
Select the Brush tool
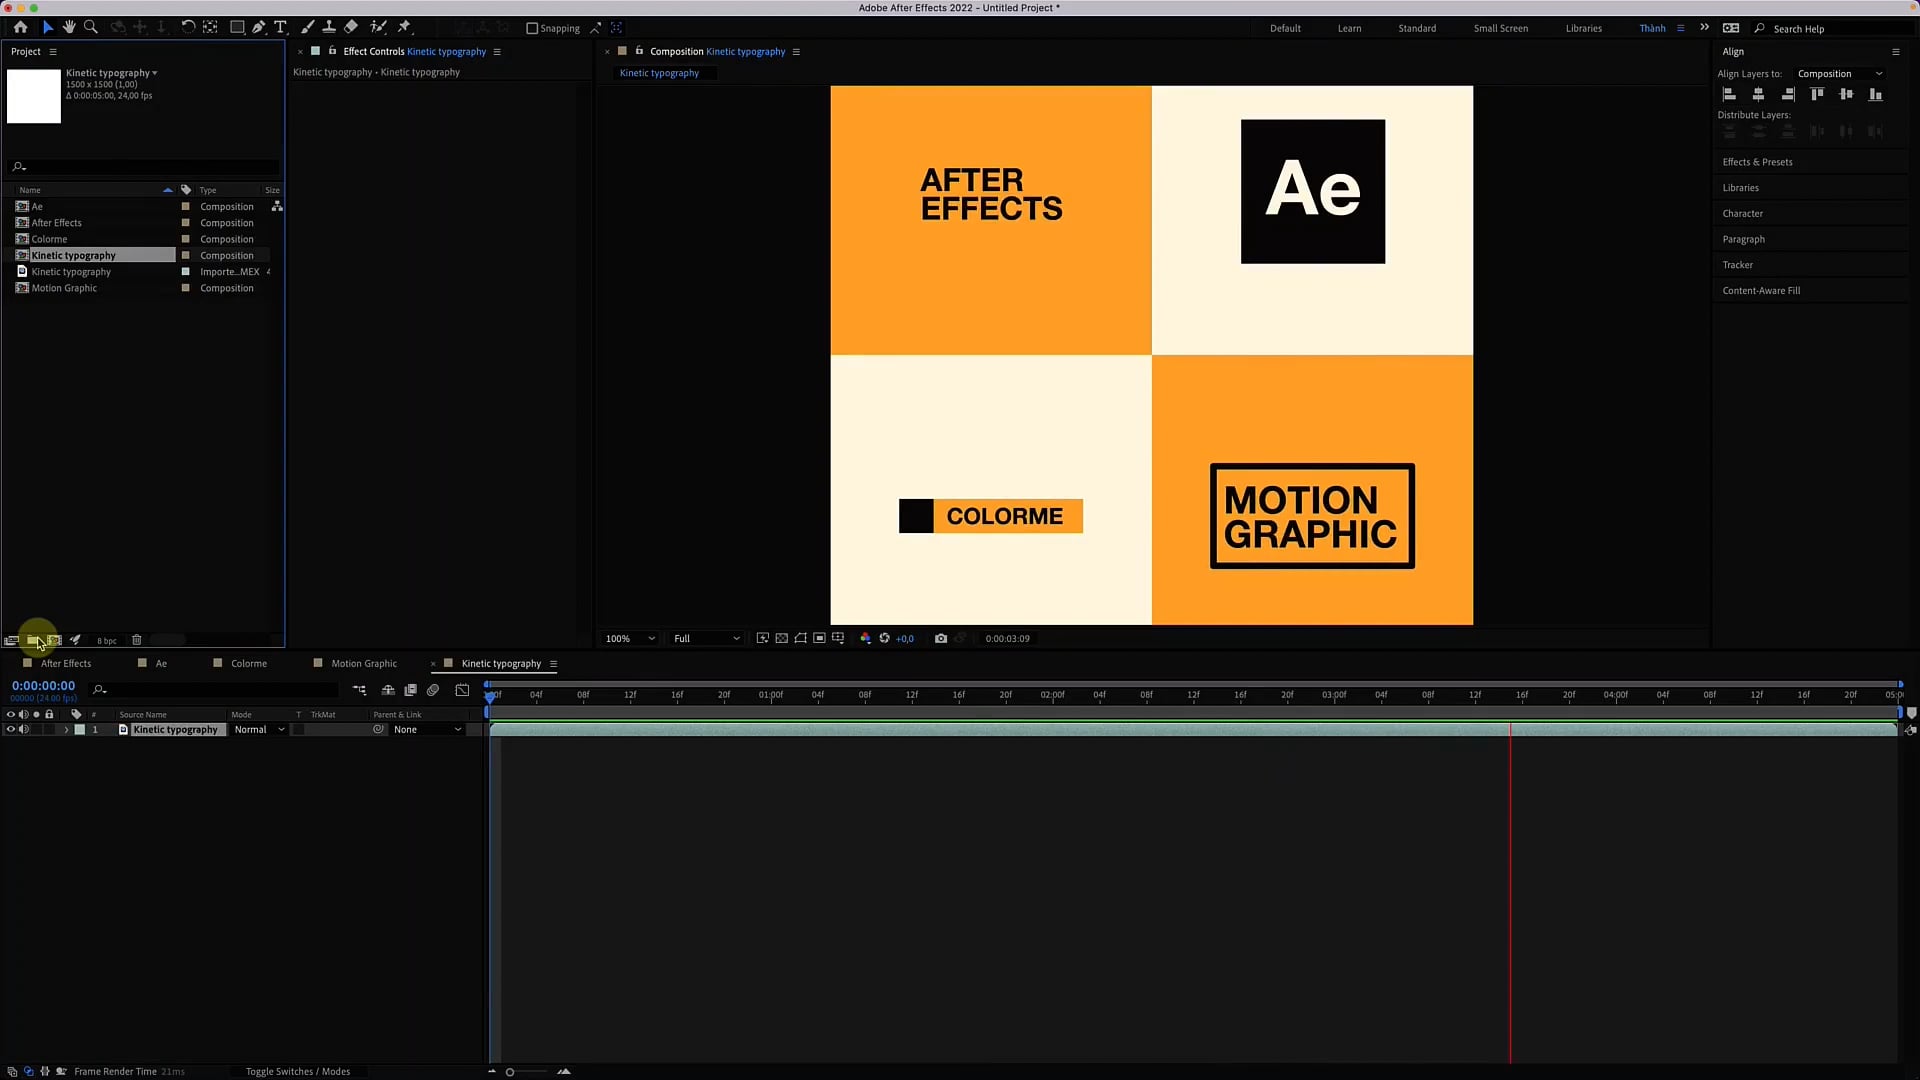point(307,27)
